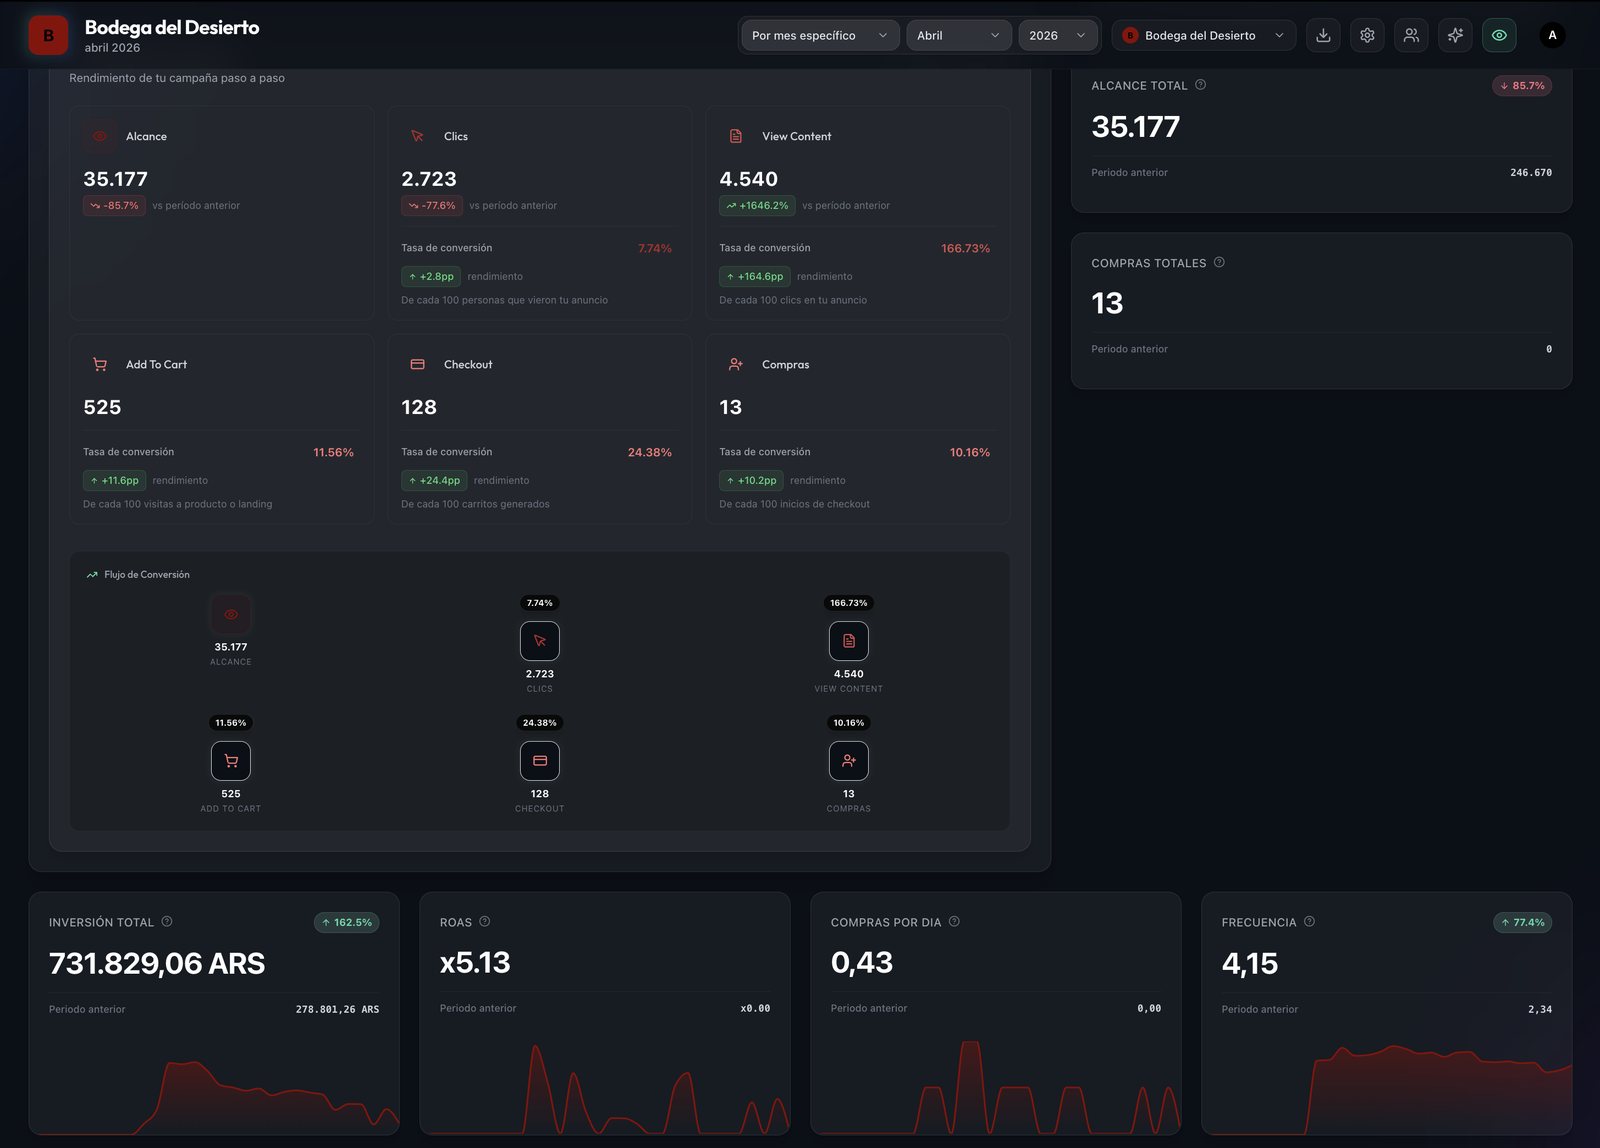Click the 10.16% pill in conversion flow
1600x1148 pixels.
(849, 723)
